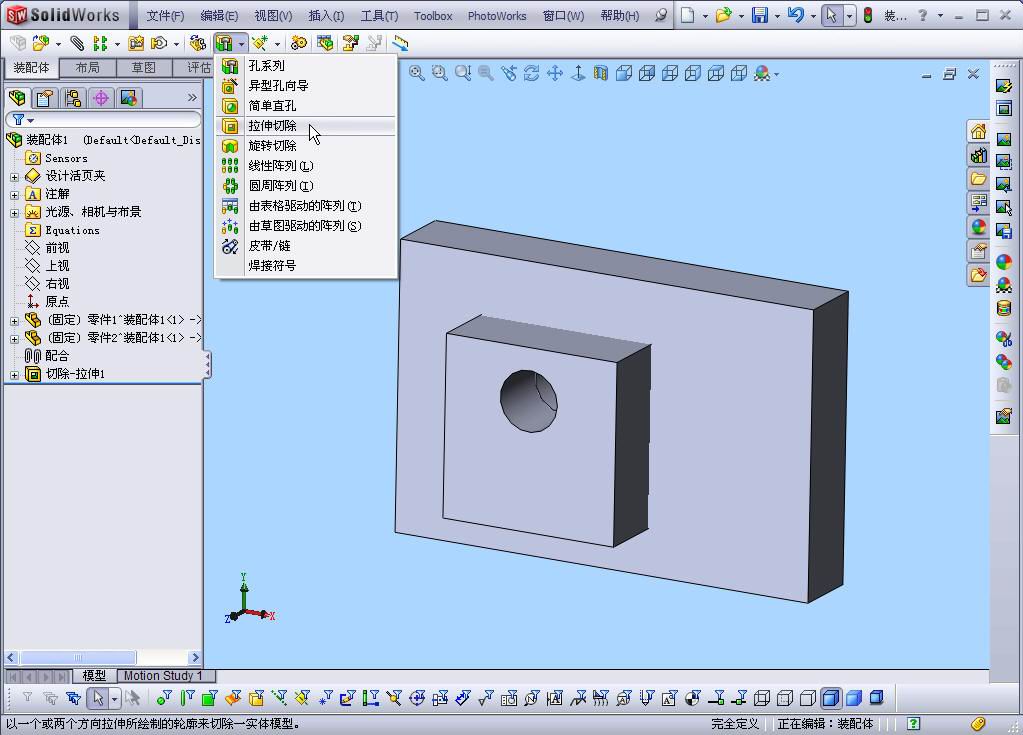Toggle the Filter Vertices selection filter
Viewport: 1023px width, 735px height.
[164, 698]
